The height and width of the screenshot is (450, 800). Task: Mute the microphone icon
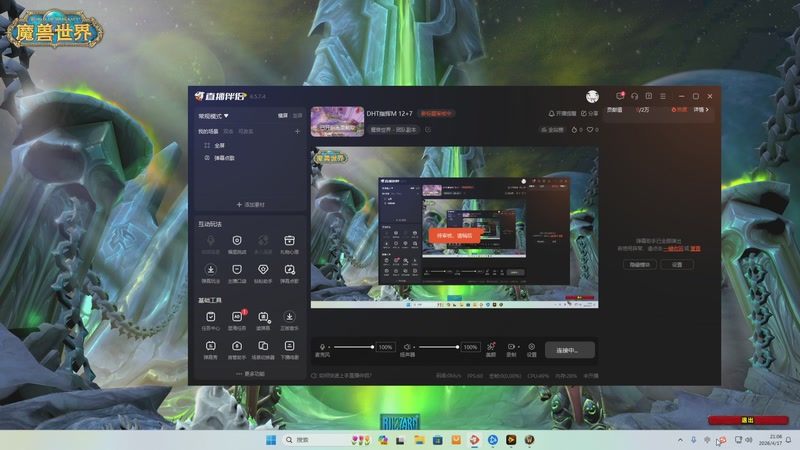pyautogui.click(x=322, y=346)
